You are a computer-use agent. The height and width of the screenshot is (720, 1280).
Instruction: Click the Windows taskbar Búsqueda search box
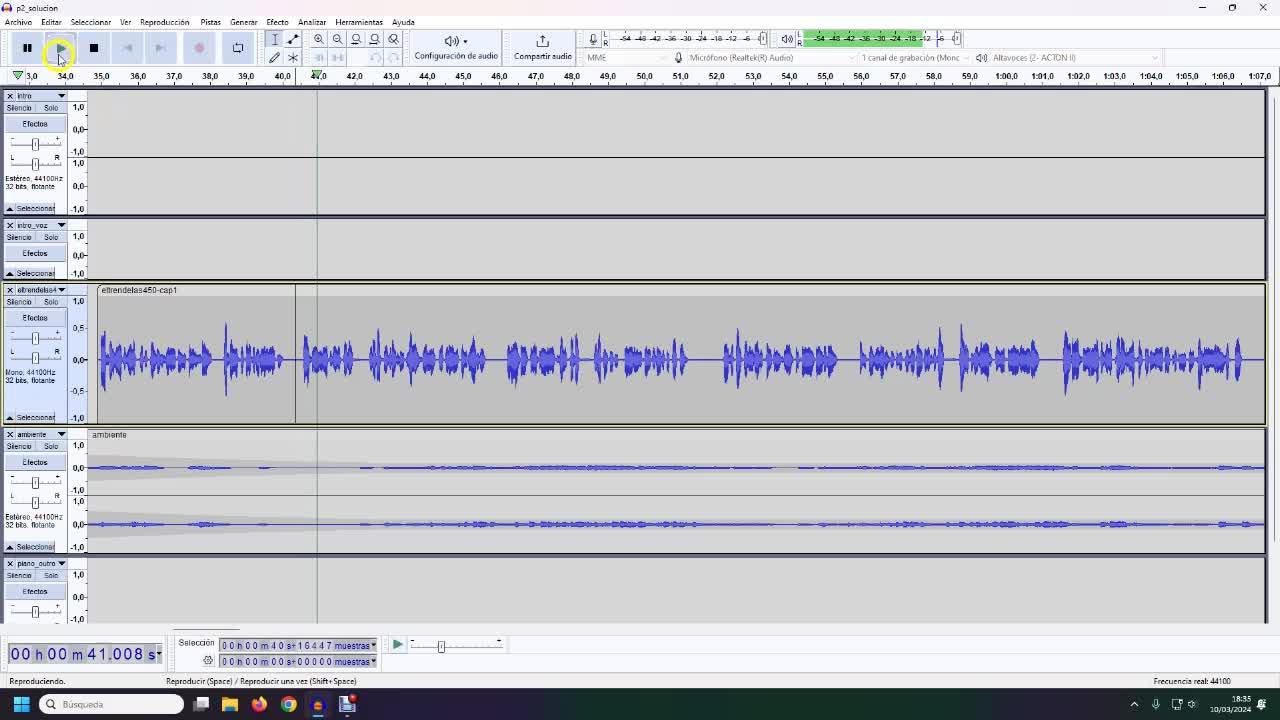point(112,704)
